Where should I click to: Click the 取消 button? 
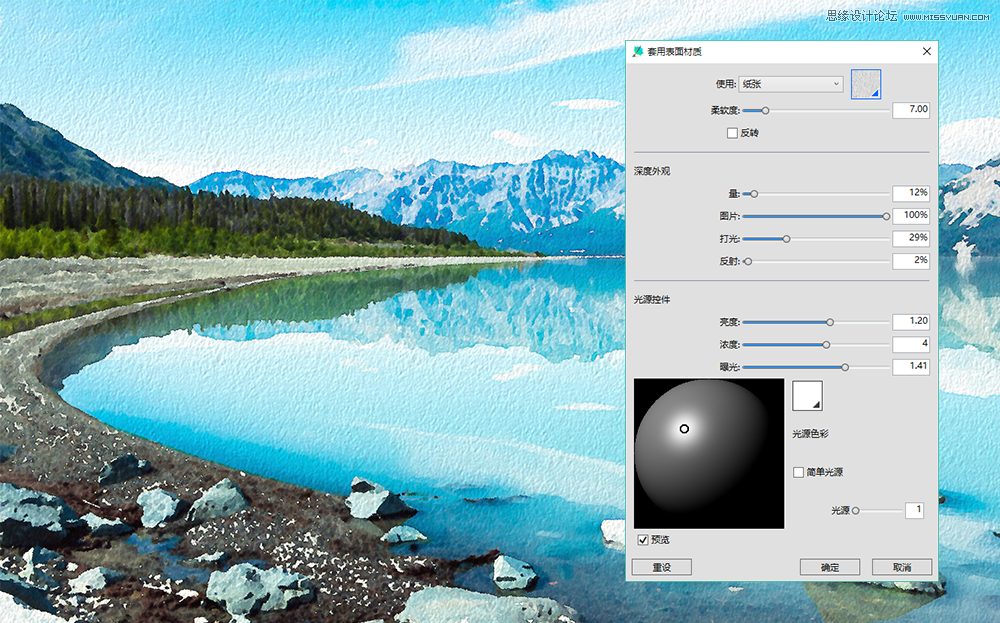[x=902, y=567]
